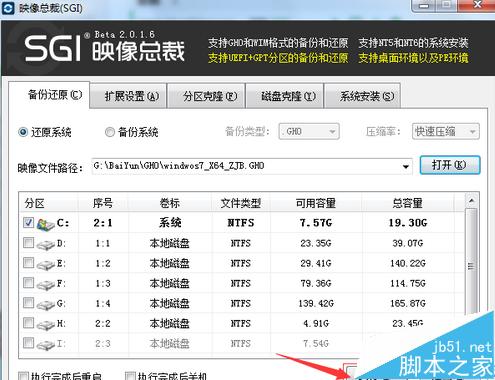
Task: Click the Windows drive icon for C:
Action: (x=46, y=225)
